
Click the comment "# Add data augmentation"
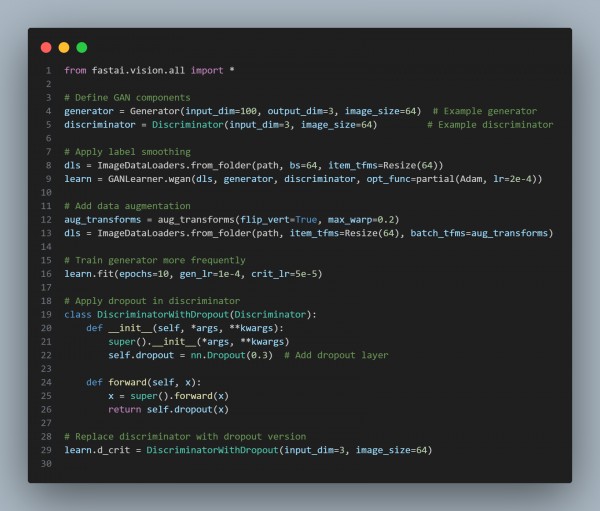tap(127, 206)
